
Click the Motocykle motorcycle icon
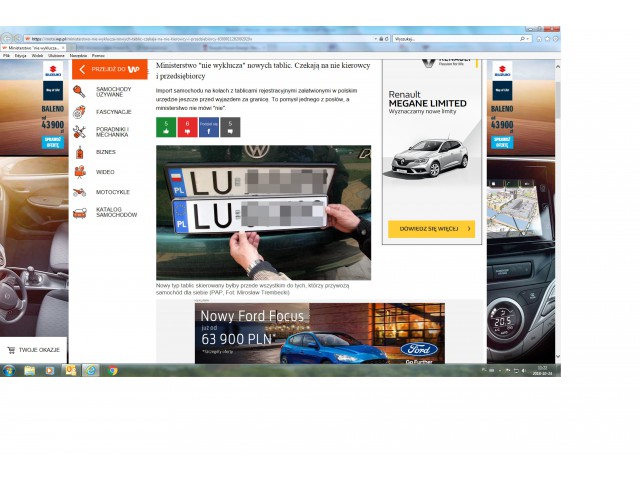pos(79,192)
